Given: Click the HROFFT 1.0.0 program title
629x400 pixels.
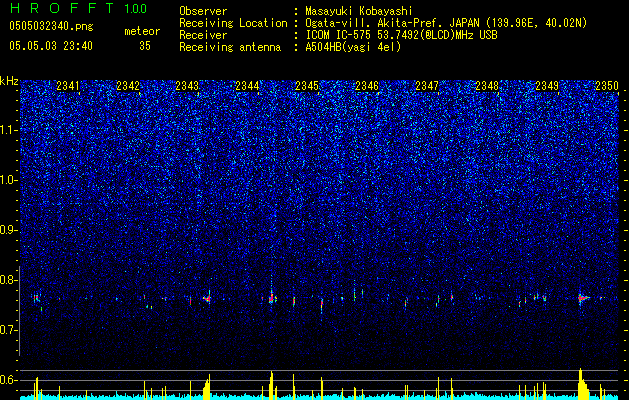Looking at the screenshot, I should 78,8.
